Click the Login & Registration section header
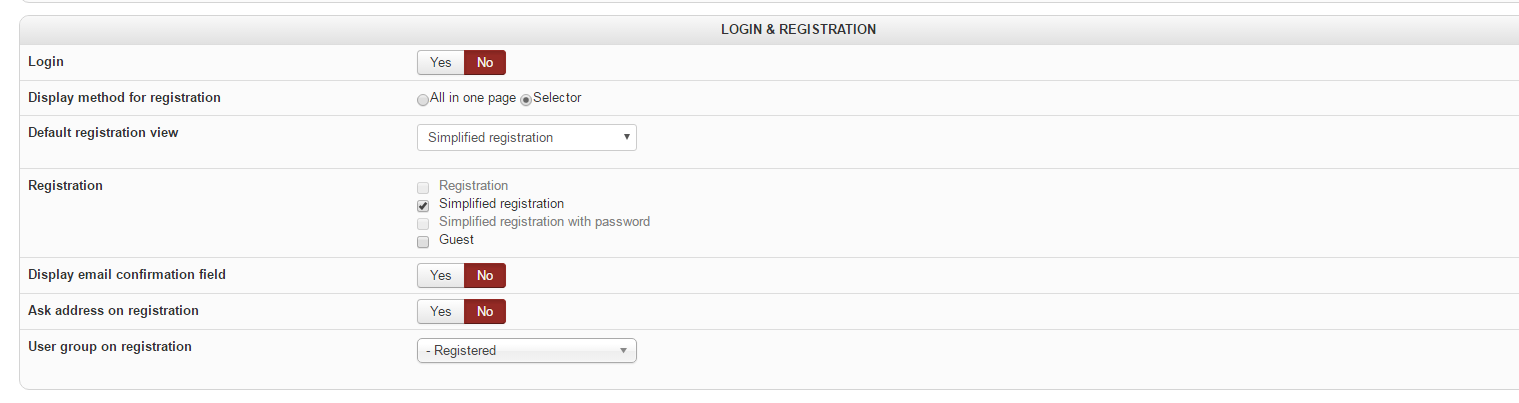 click(x=798, y=30)
